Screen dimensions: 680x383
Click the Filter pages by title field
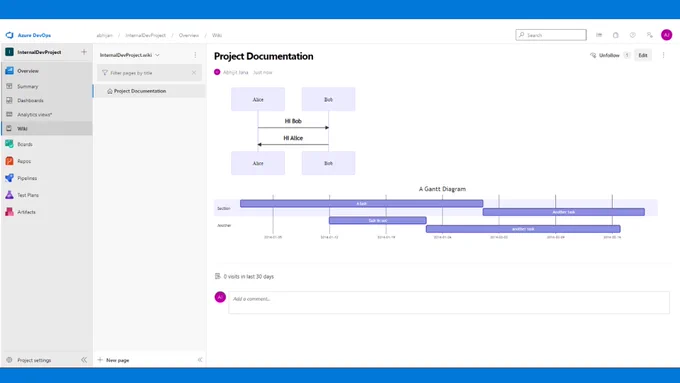pos(149,73)
